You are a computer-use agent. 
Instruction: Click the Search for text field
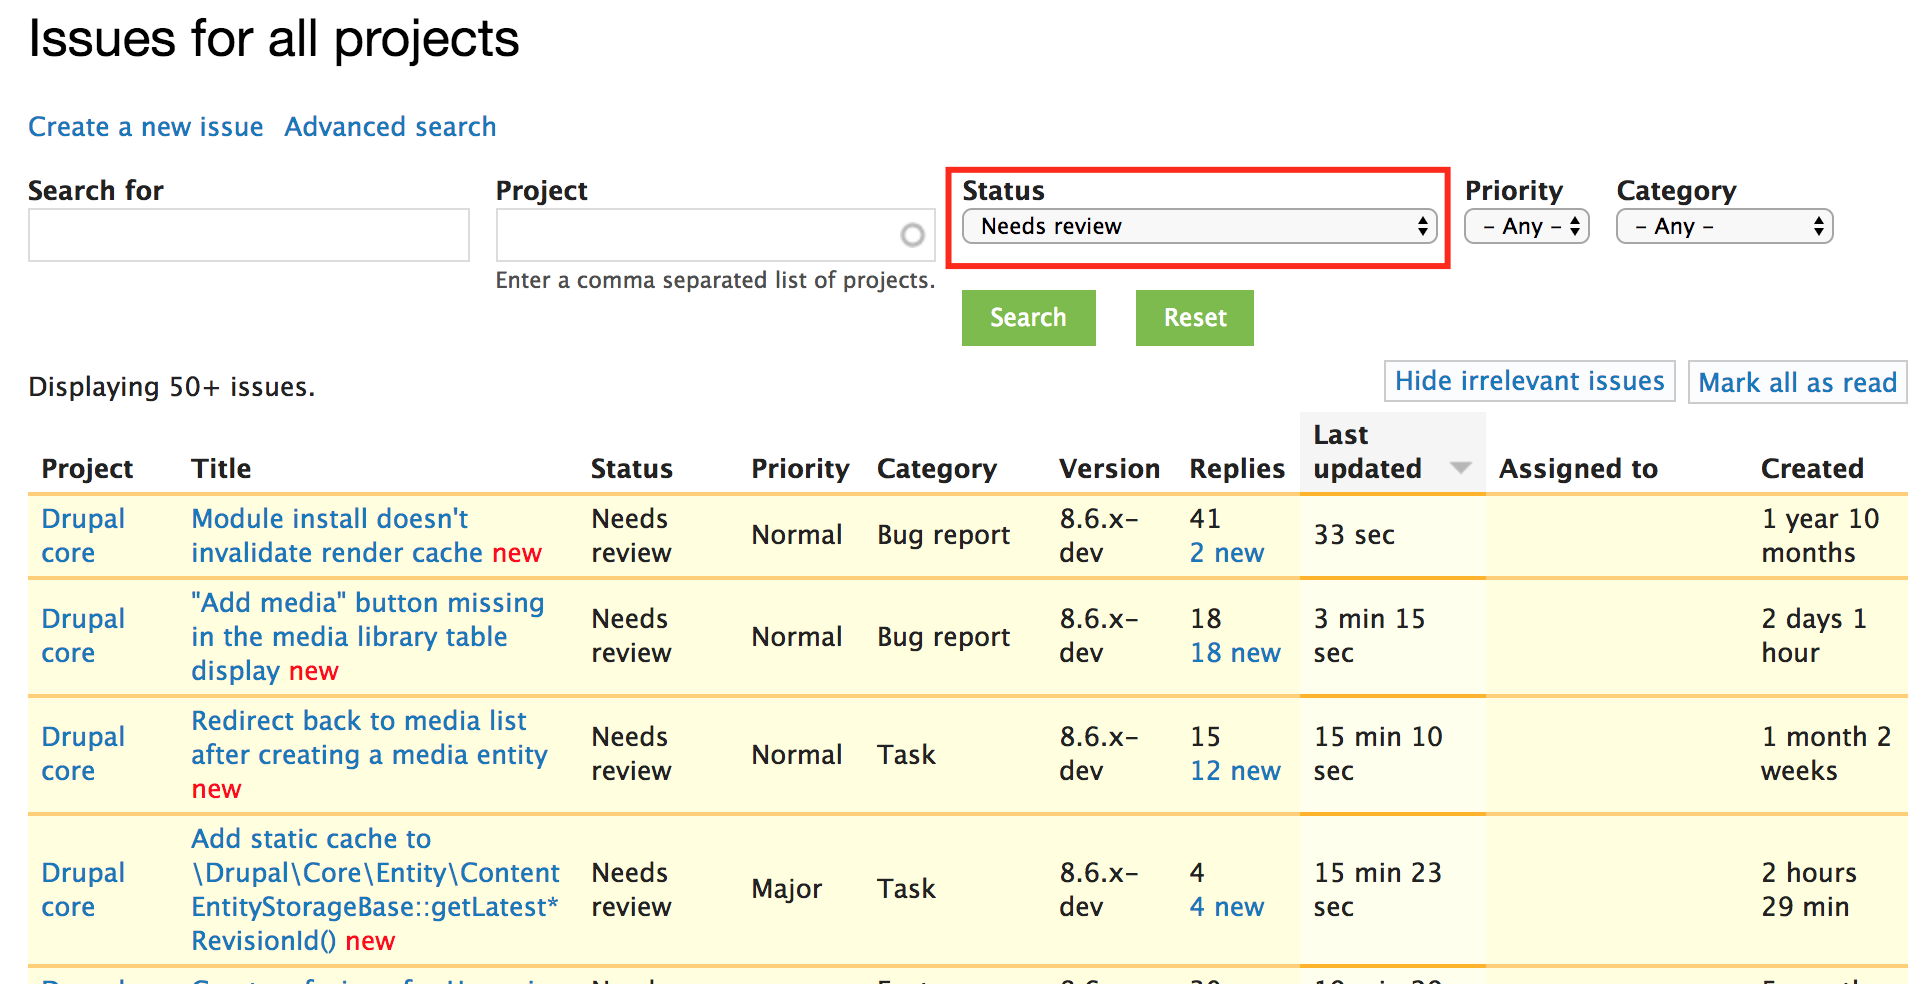[249, 235]
